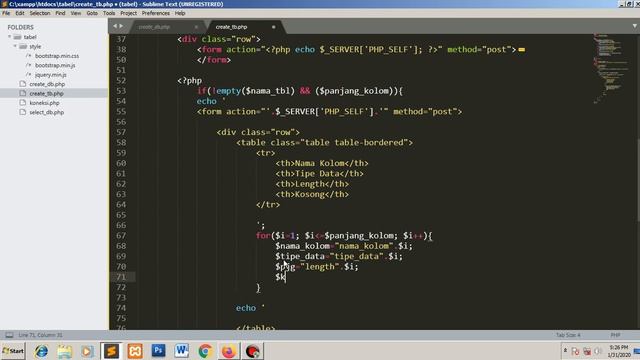Viewport: 640px width, 360px height.
Task: Close the create_db.php tab
Action: tap(196, 27)
